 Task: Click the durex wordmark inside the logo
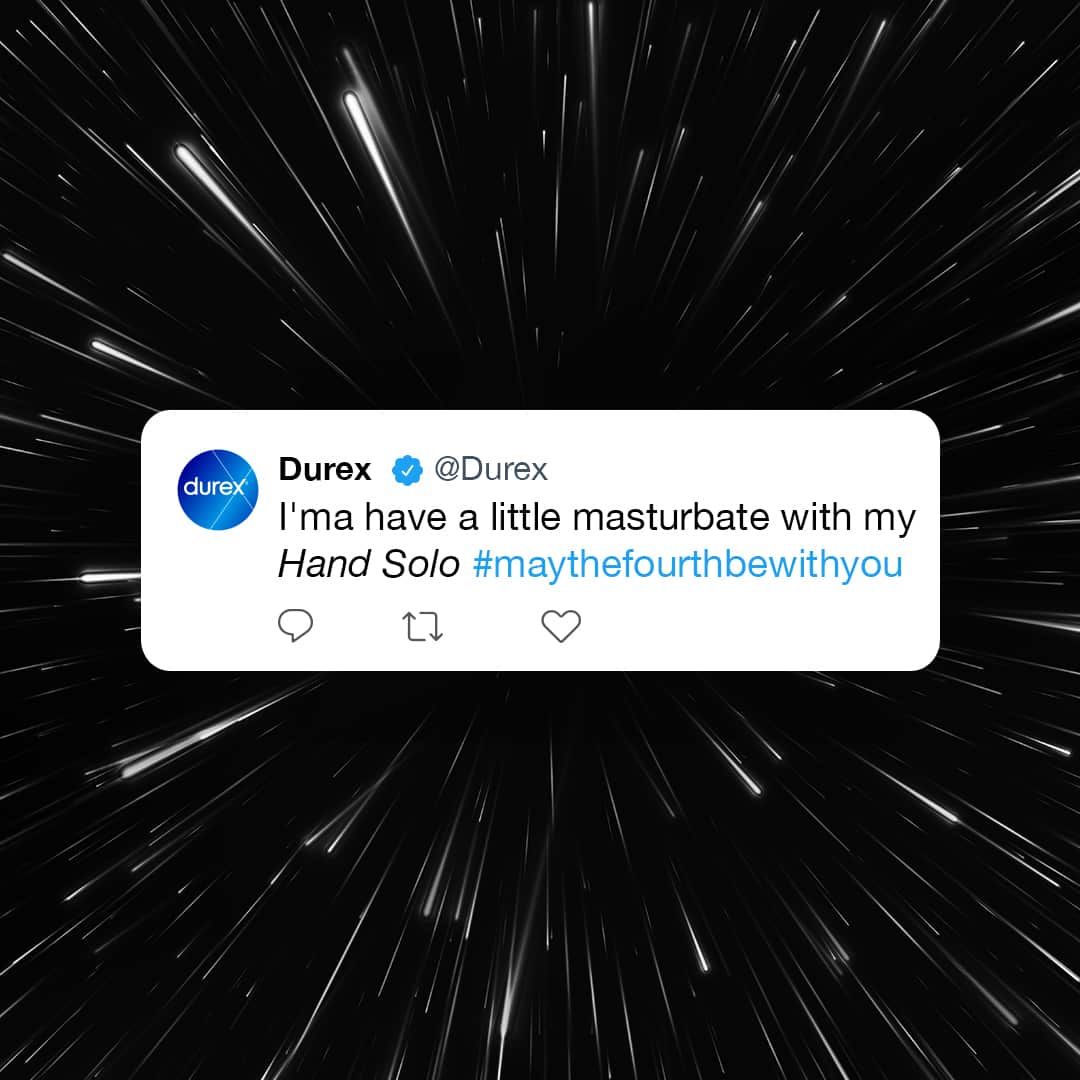click(x=216, y=487)
